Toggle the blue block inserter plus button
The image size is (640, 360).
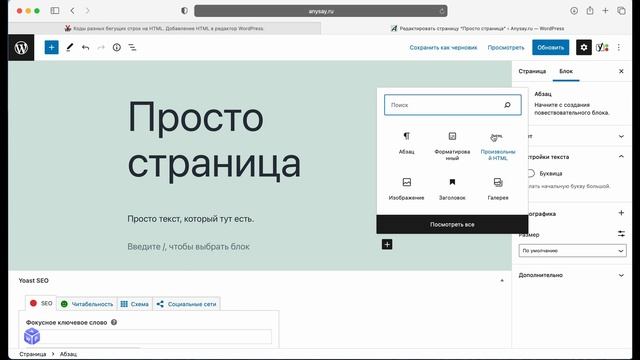coord(51,48)
